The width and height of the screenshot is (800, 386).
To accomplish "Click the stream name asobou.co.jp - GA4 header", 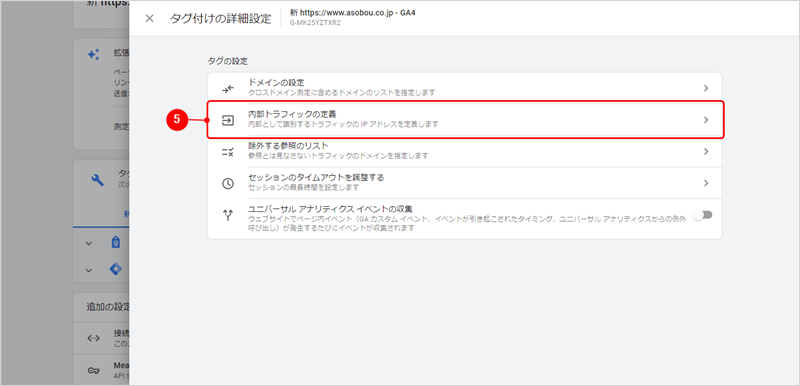I will coord(353,13).
